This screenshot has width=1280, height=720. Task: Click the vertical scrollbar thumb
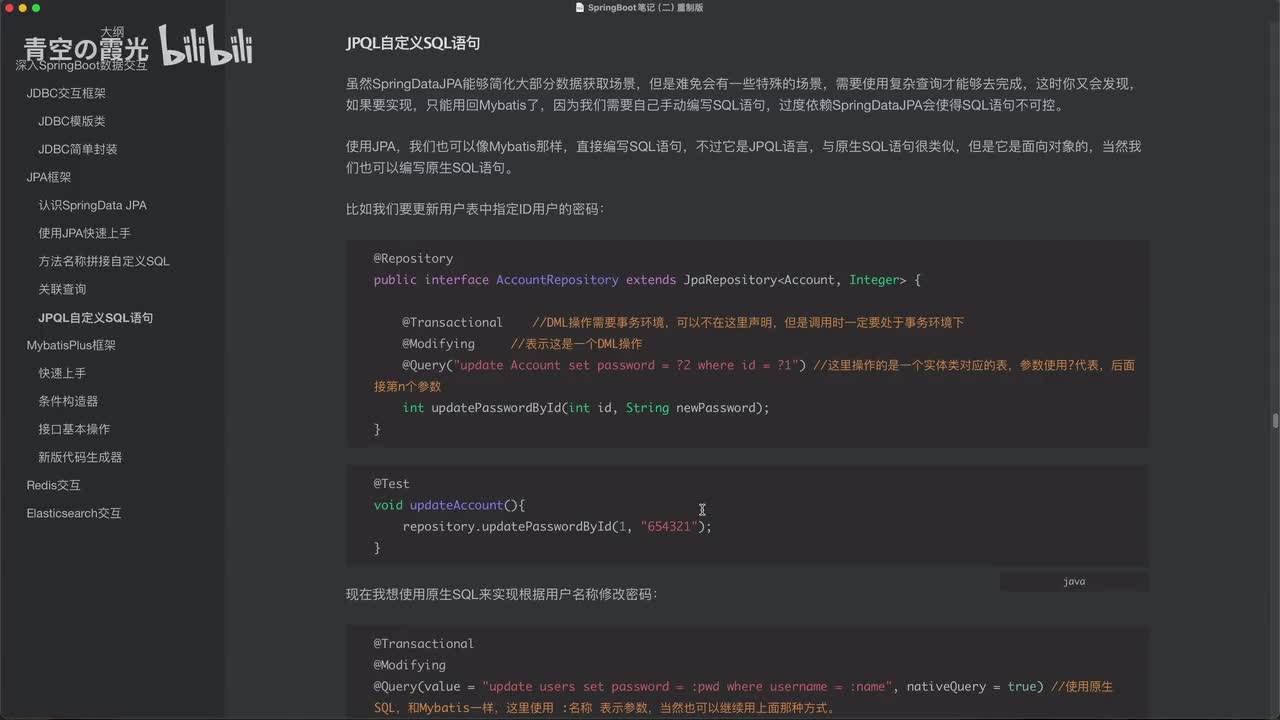pyautogui.click(x=1275, y=421)
